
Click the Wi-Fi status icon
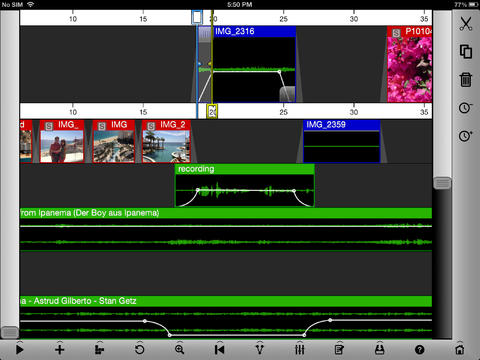tap(31, 5)
